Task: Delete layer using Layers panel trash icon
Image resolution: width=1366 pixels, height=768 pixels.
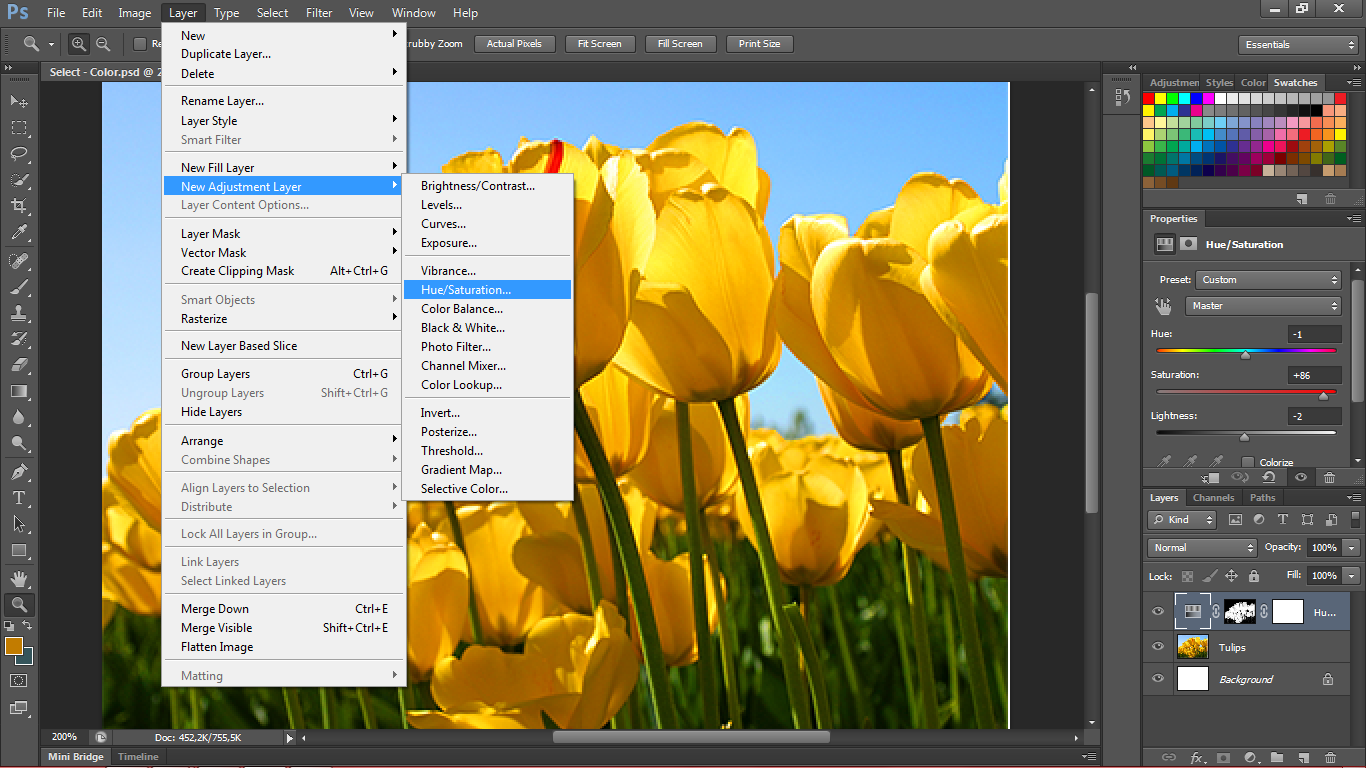Action: click(x=1330, y=758)
